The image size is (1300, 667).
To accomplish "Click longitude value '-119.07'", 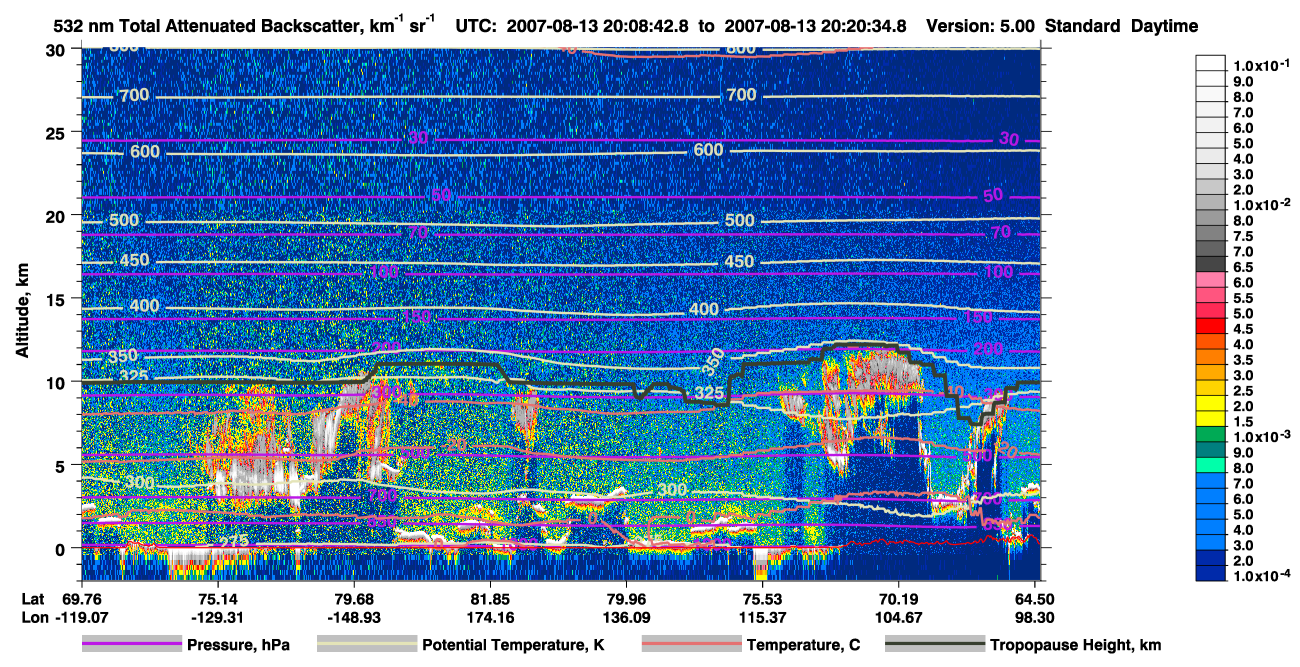I will click(x=80, y=617).
